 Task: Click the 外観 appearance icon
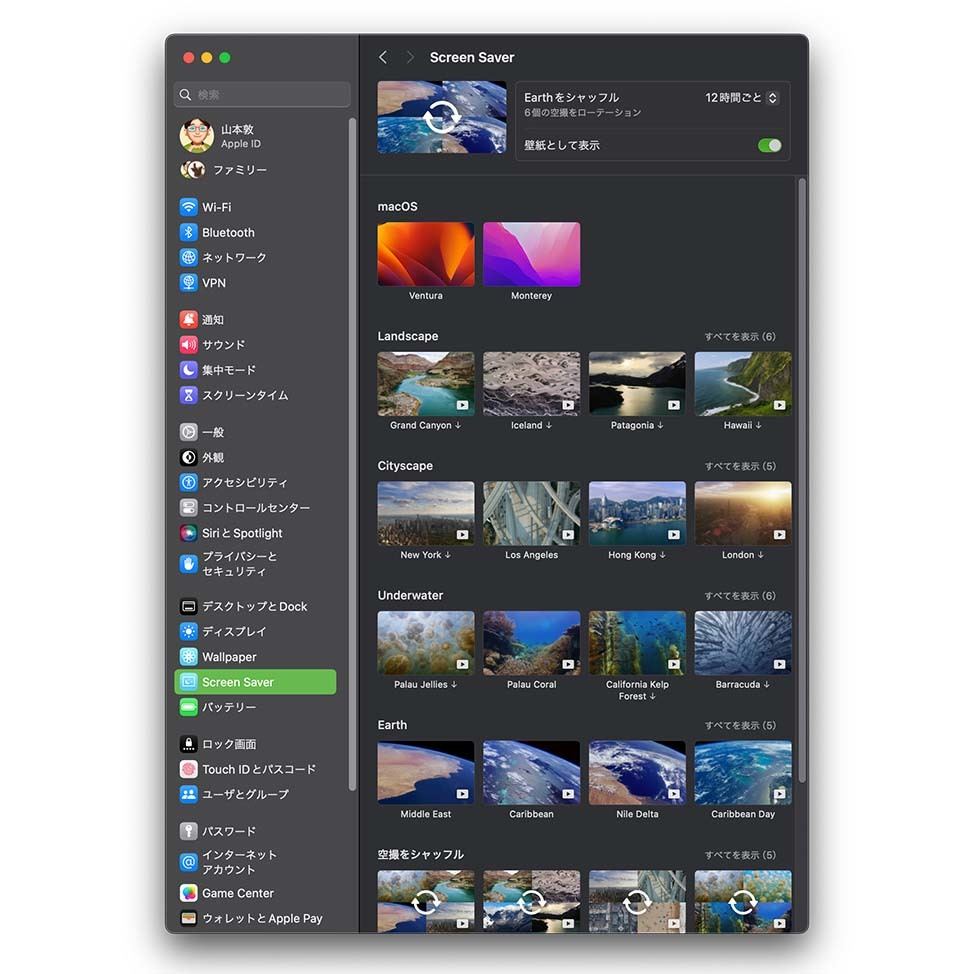(x=188, y=457)
